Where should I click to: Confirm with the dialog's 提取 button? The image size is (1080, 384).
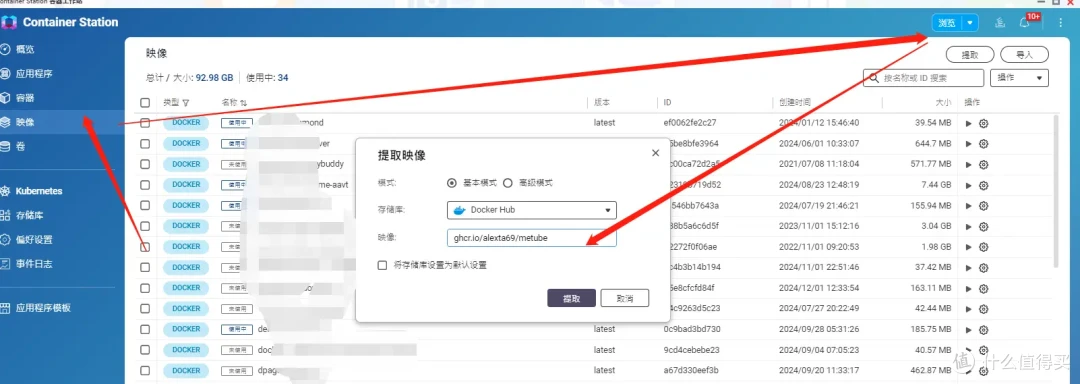coord(571,298)
